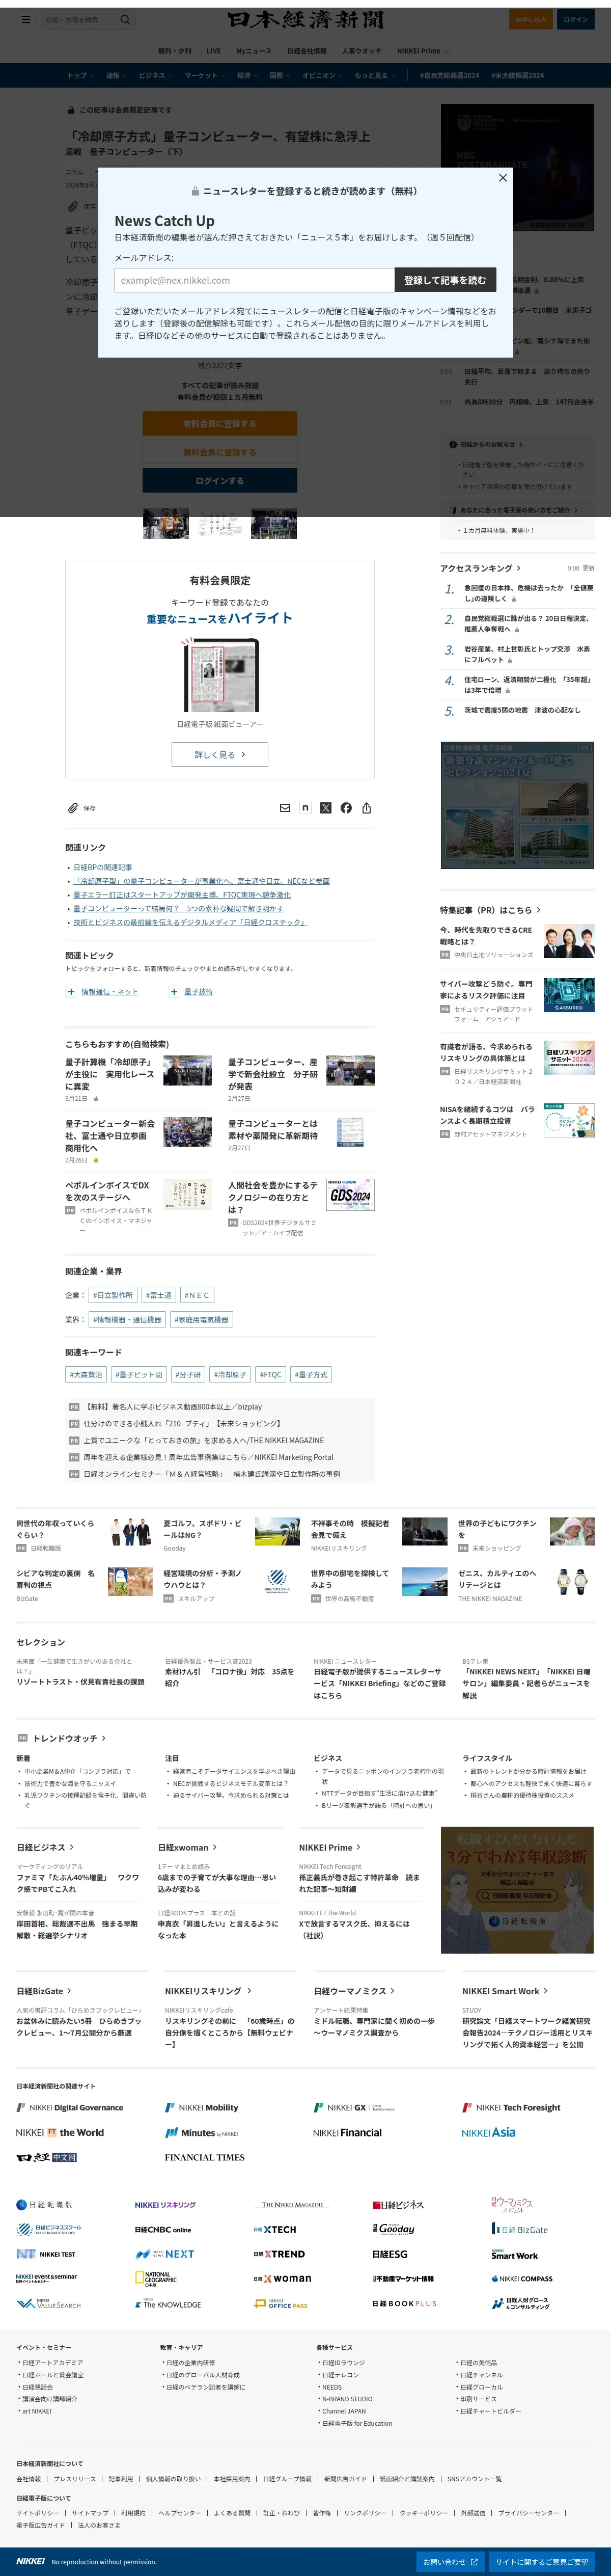The height and width of the screenshot is (2576, 611).
Task: Click the orange お申し込み button
Action: click(530, 19)
